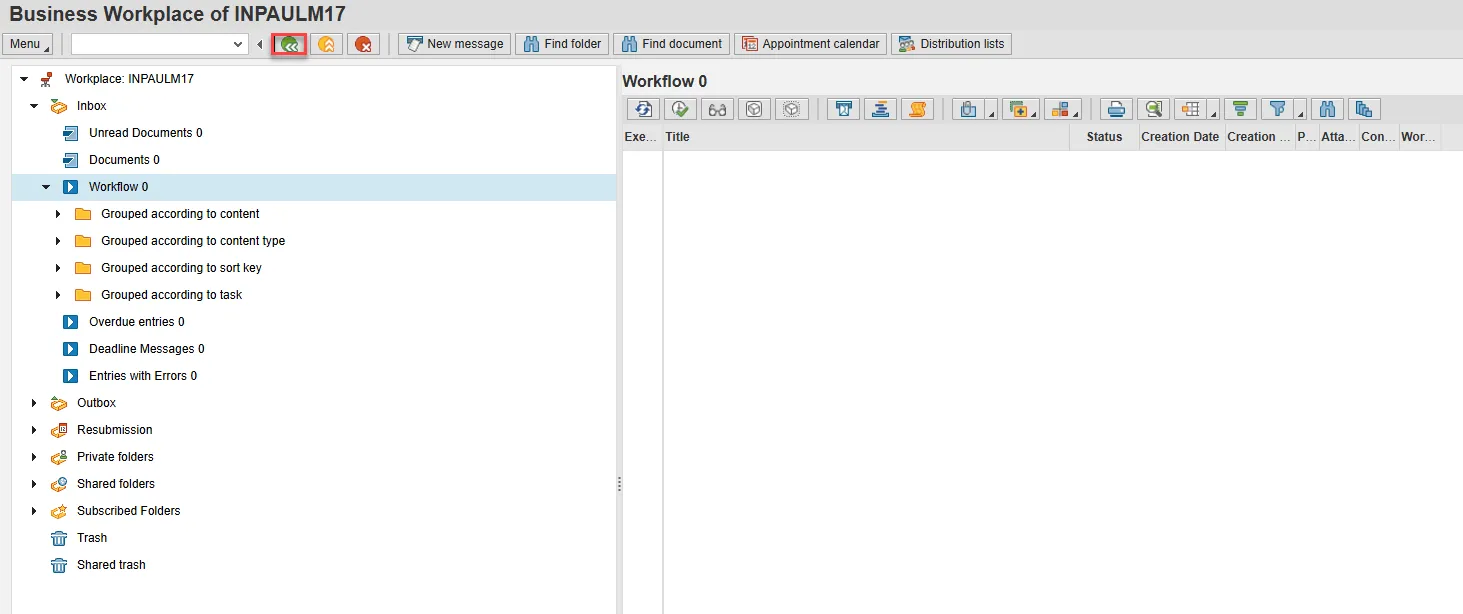Open the filter icon's dropdown arrow
This screenshot has width=1463, height=614.
[x=1301, y=114]
